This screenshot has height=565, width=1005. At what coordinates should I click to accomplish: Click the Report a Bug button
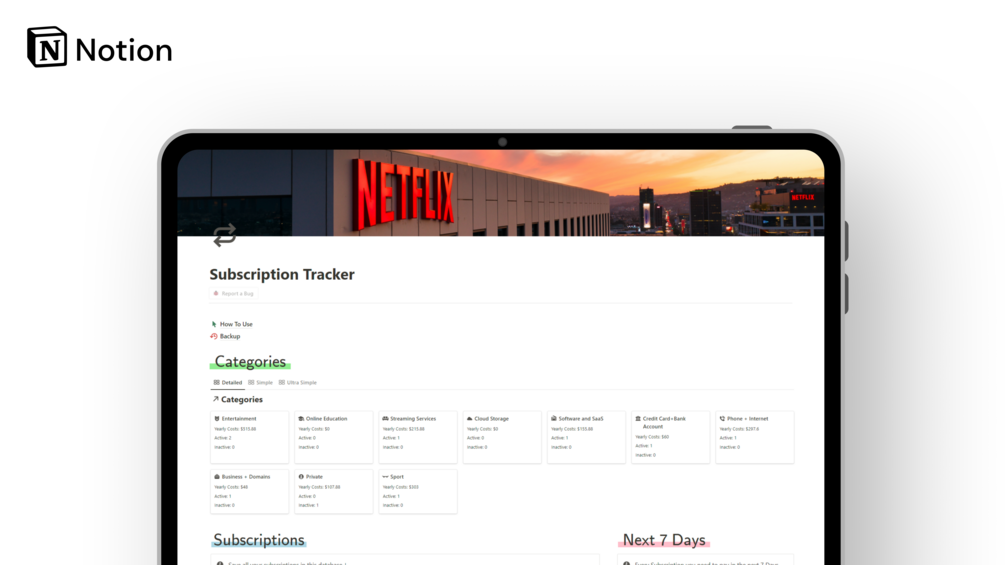[233, 293]
